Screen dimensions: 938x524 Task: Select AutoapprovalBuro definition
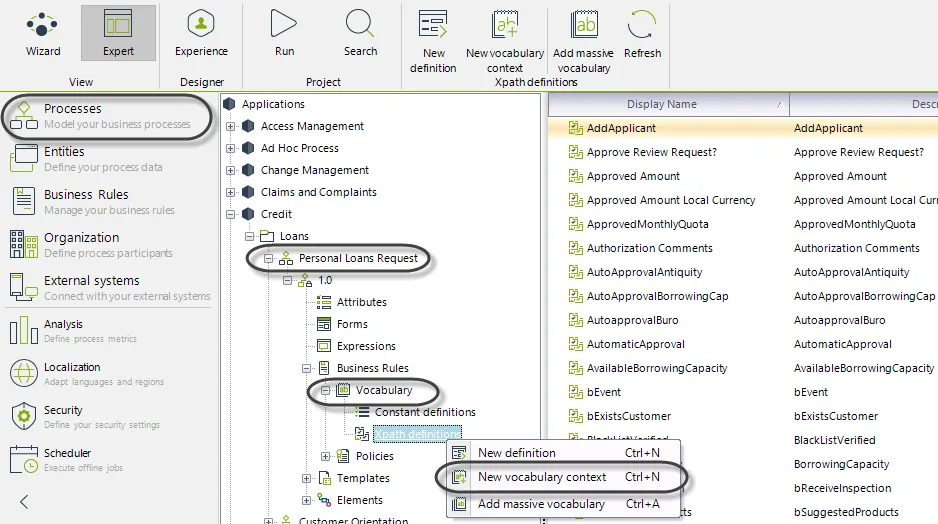[x=632, y=320]
